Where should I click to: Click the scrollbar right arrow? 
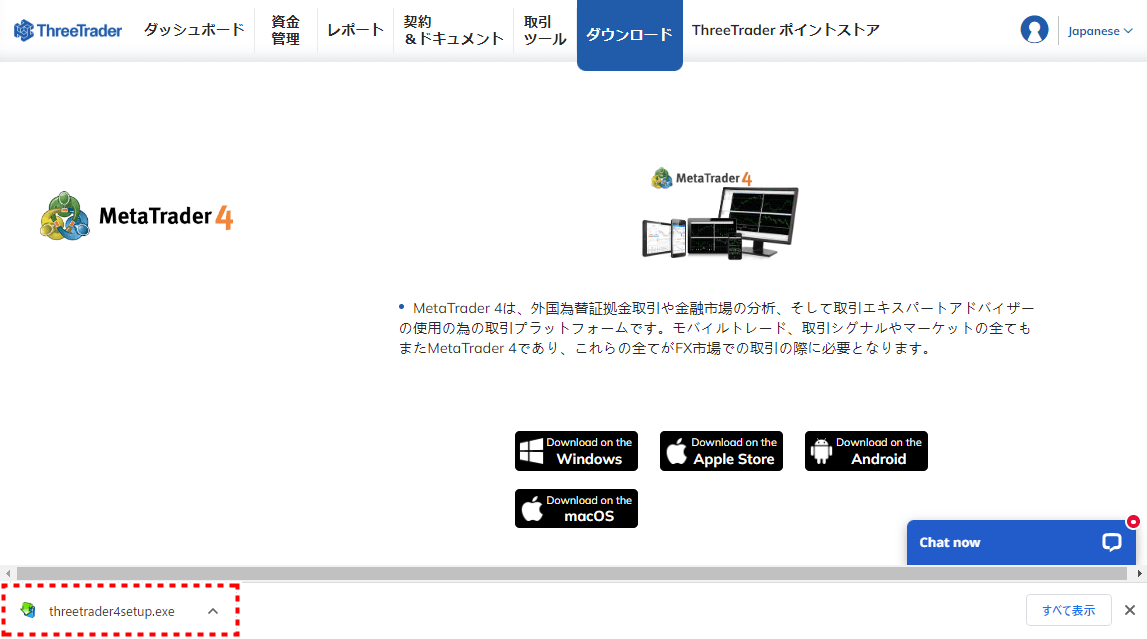pos(1139,574)
